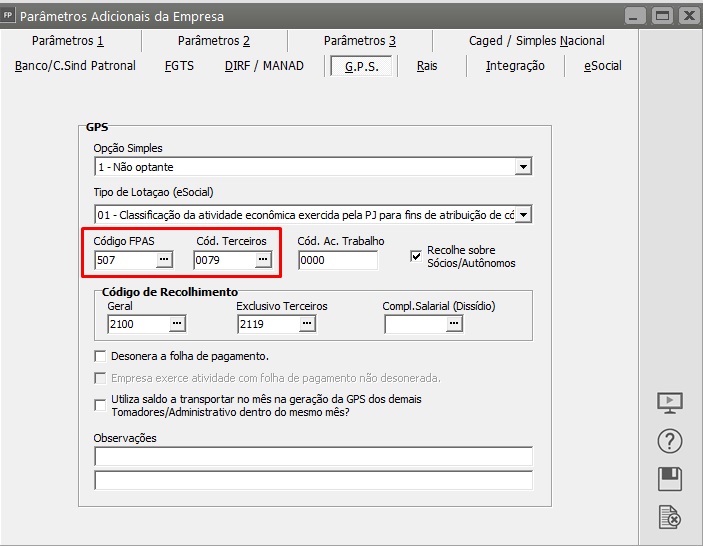
Task: Click the Cód. Ac. Trabalho input field
Action: (x=337, y=260)
